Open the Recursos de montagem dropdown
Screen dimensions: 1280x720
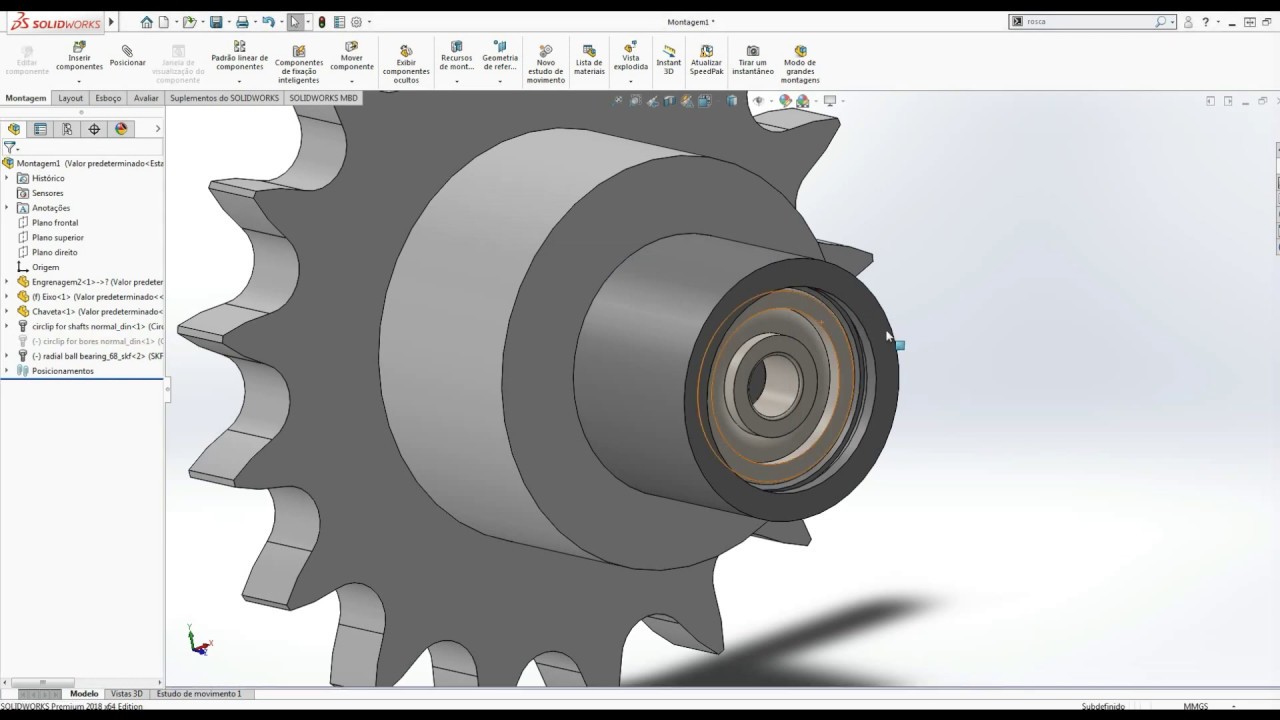[456, 81]
